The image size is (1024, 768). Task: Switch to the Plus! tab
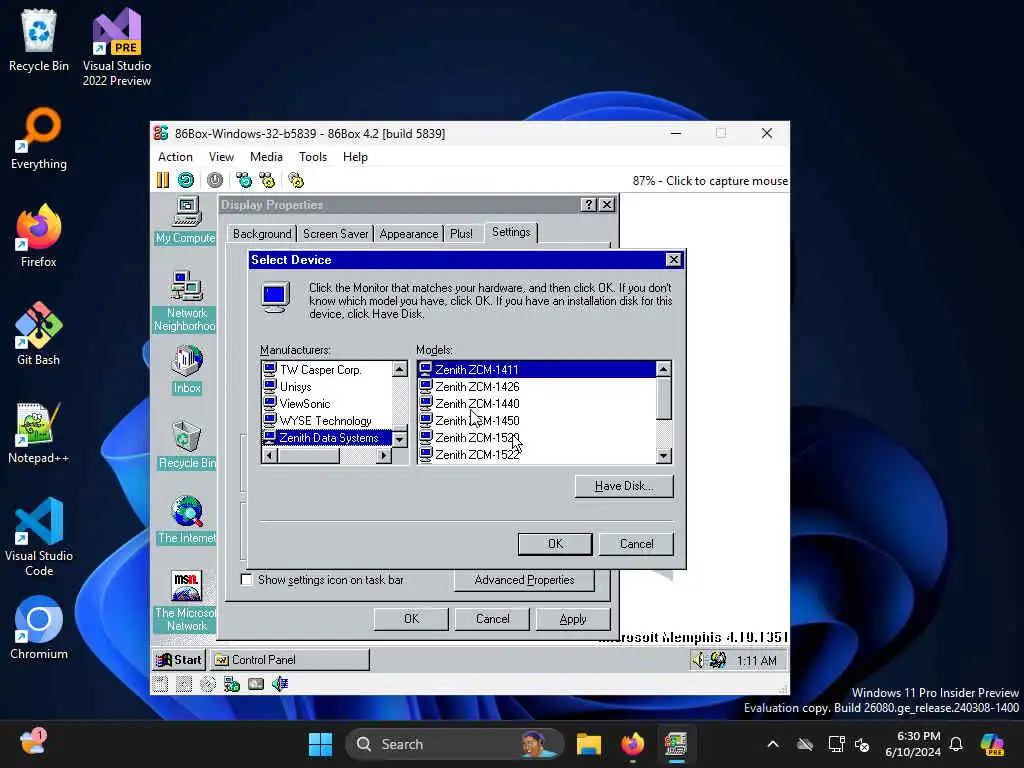461,234
